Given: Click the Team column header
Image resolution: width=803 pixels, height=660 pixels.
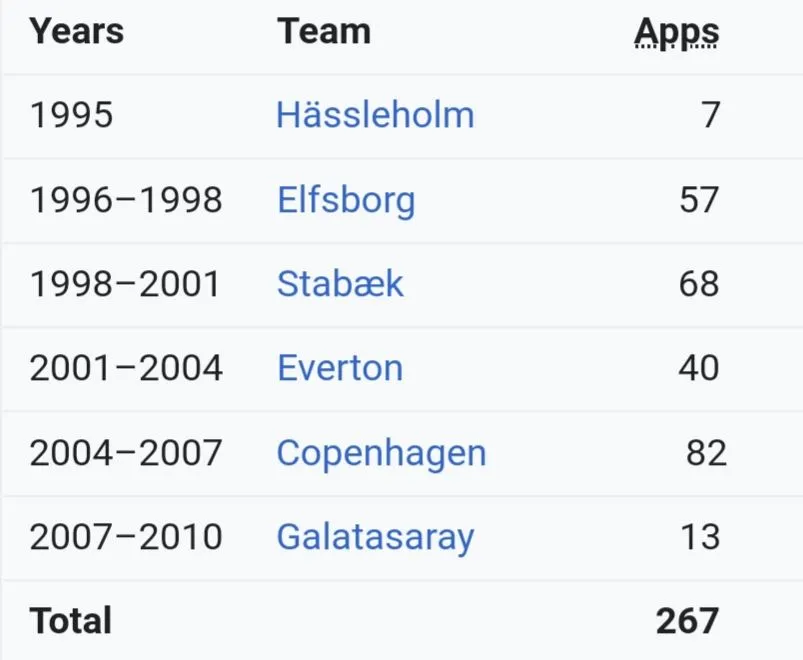Looking at the screenshot, I should (324, 32).
